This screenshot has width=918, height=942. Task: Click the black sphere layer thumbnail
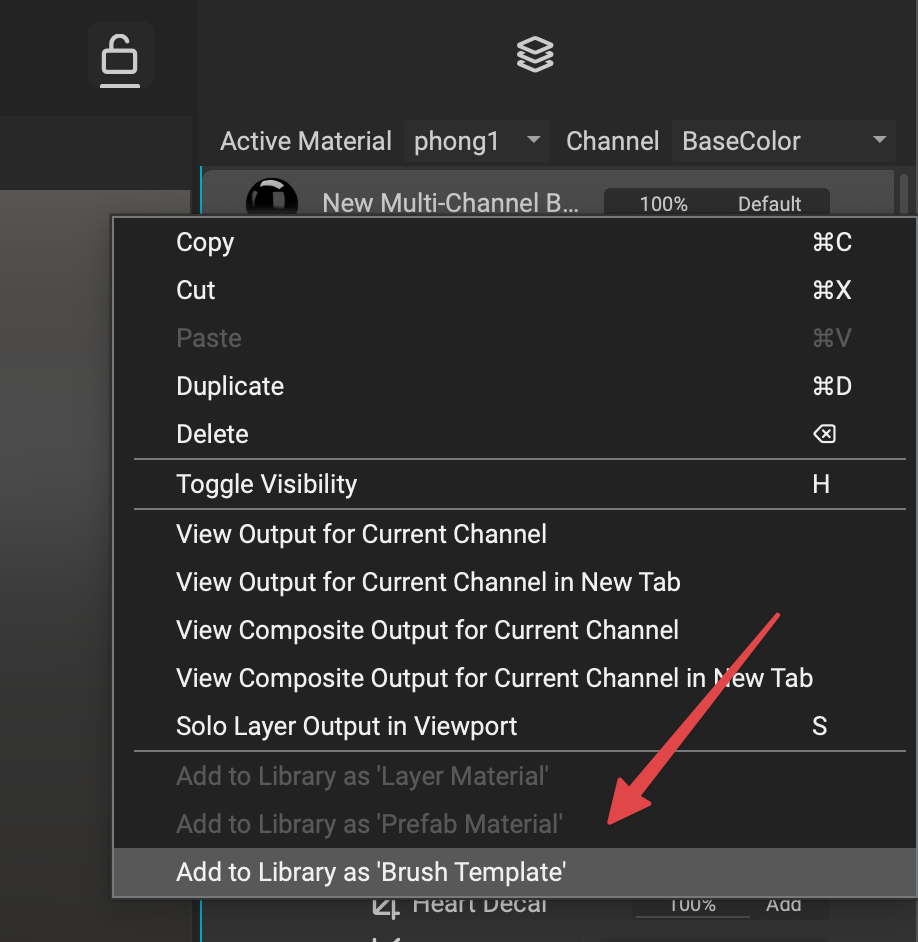click(272, 200)
